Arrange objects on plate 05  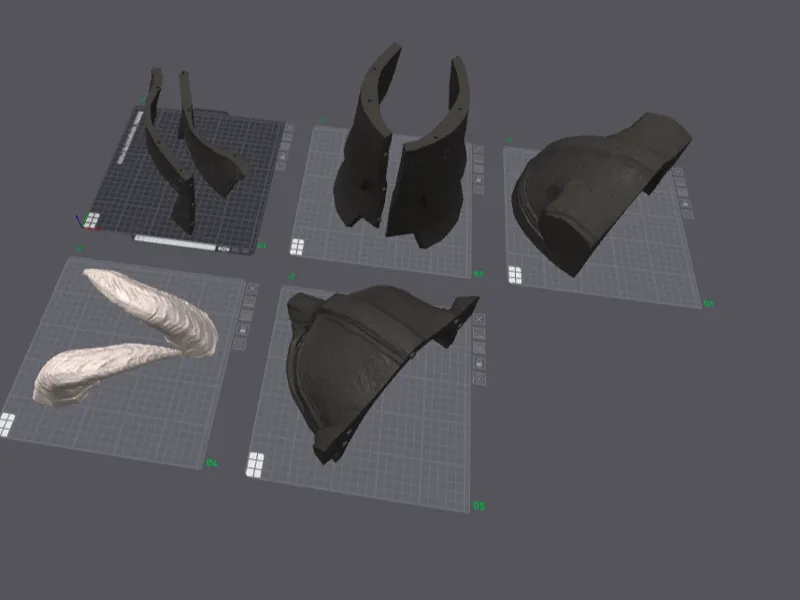(479, 348)
